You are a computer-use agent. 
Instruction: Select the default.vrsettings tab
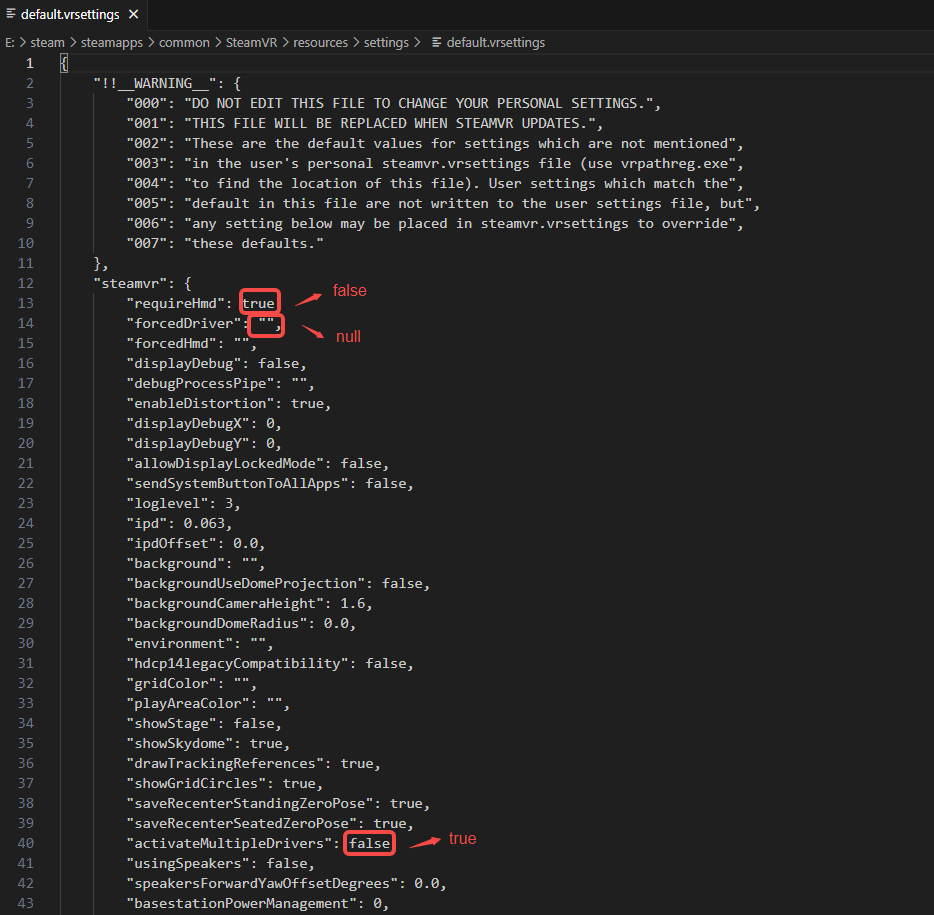[69, 15]
